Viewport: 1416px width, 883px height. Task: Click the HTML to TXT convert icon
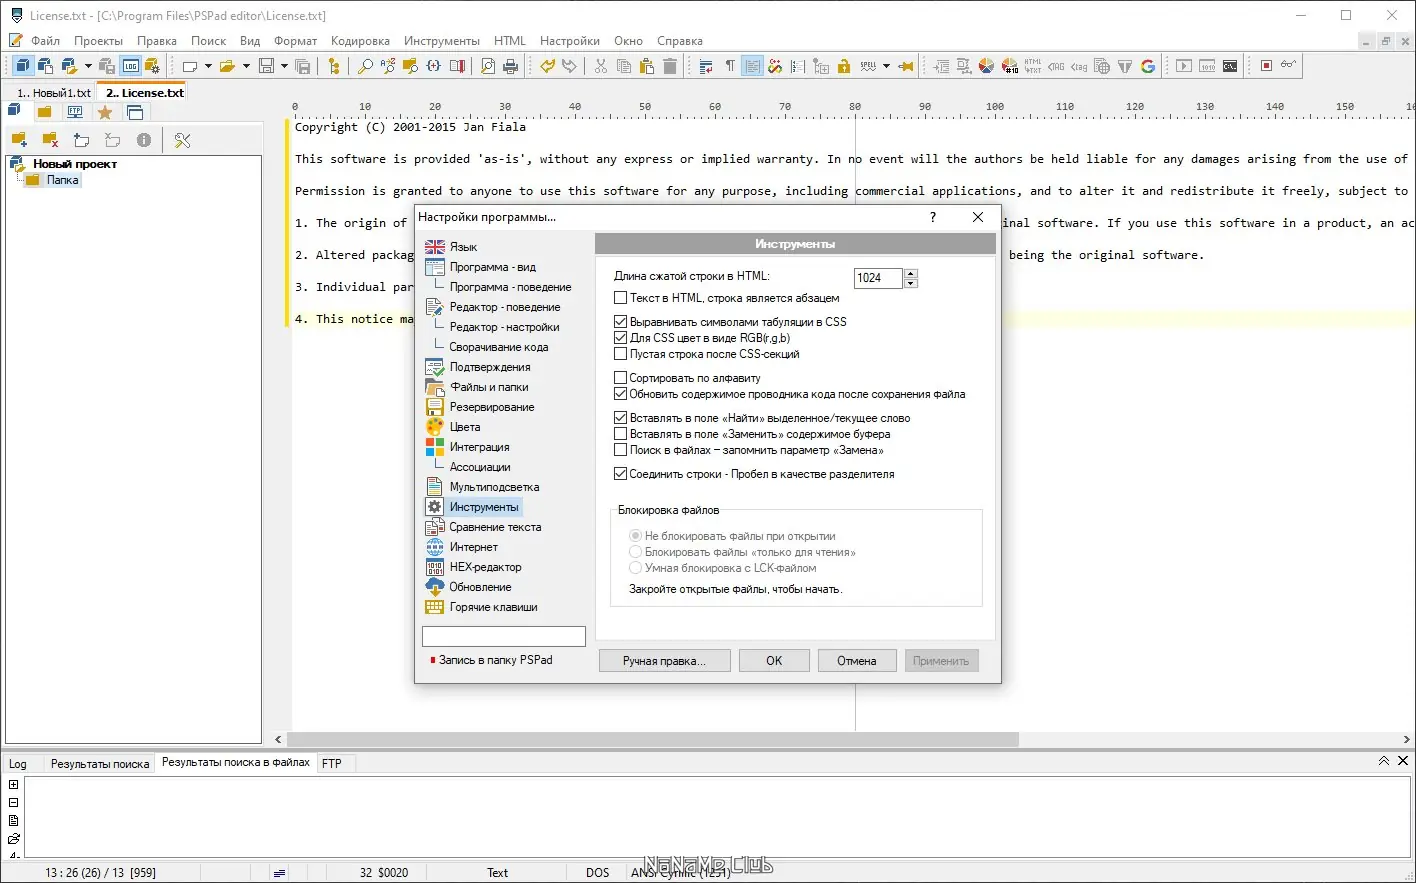(1032, 66)
